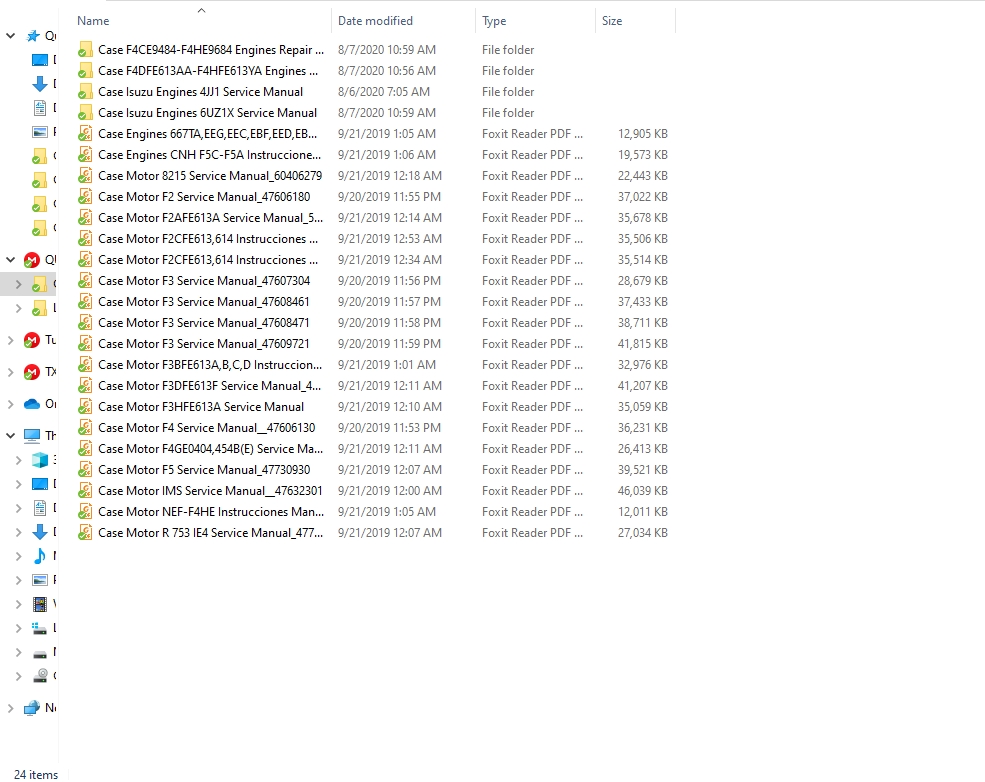985x782 pixels.
Task: Collapse the This PC tree
Action: coord(11,435)
